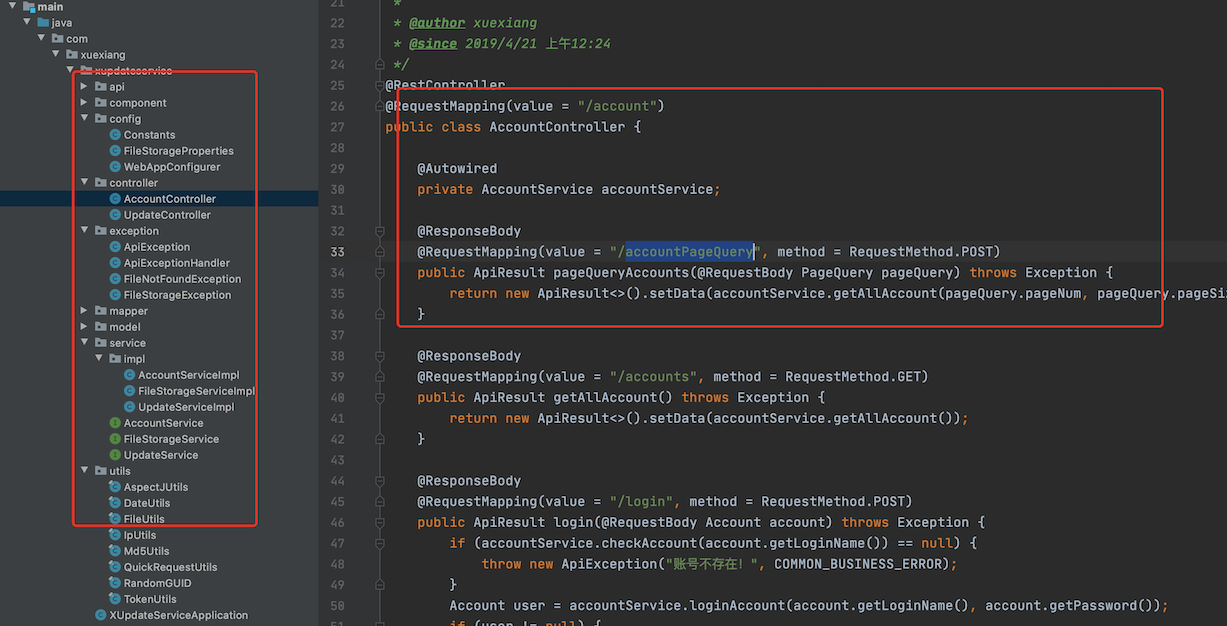Screen dimensions: 1227x626
Task: Click the XUpdateServiceApplication class icon
Action: pos(100,615)
